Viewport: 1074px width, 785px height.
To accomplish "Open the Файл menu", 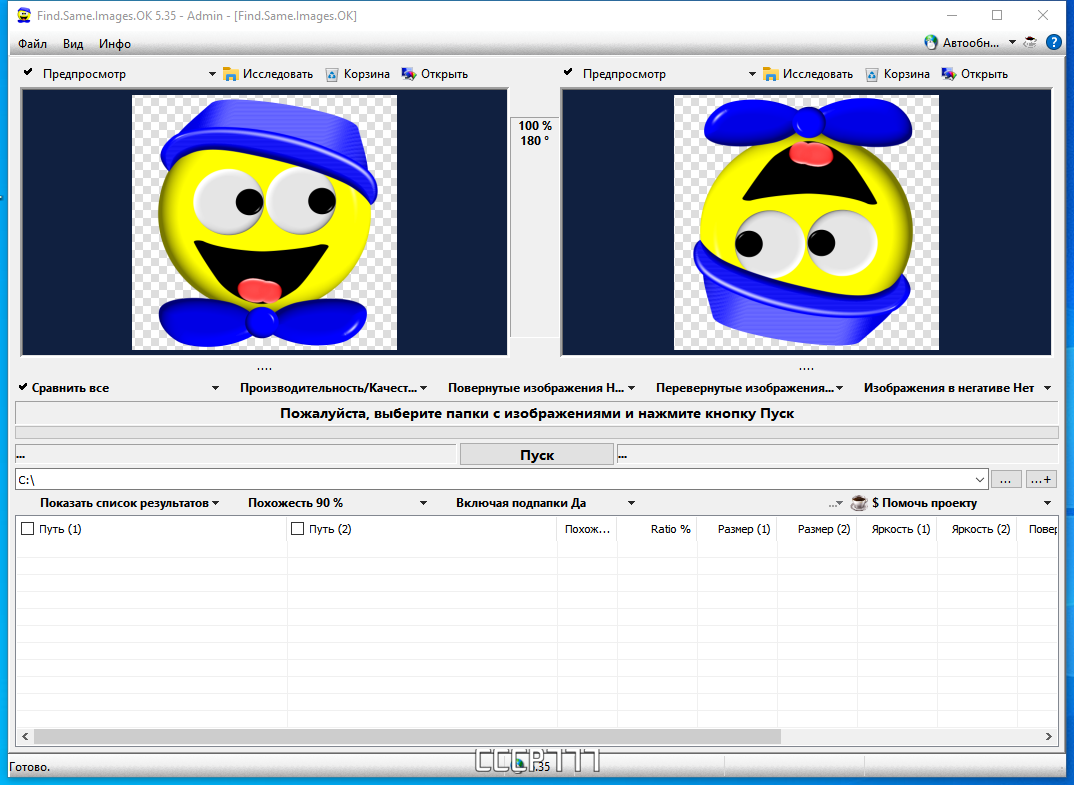I will 31,43.
